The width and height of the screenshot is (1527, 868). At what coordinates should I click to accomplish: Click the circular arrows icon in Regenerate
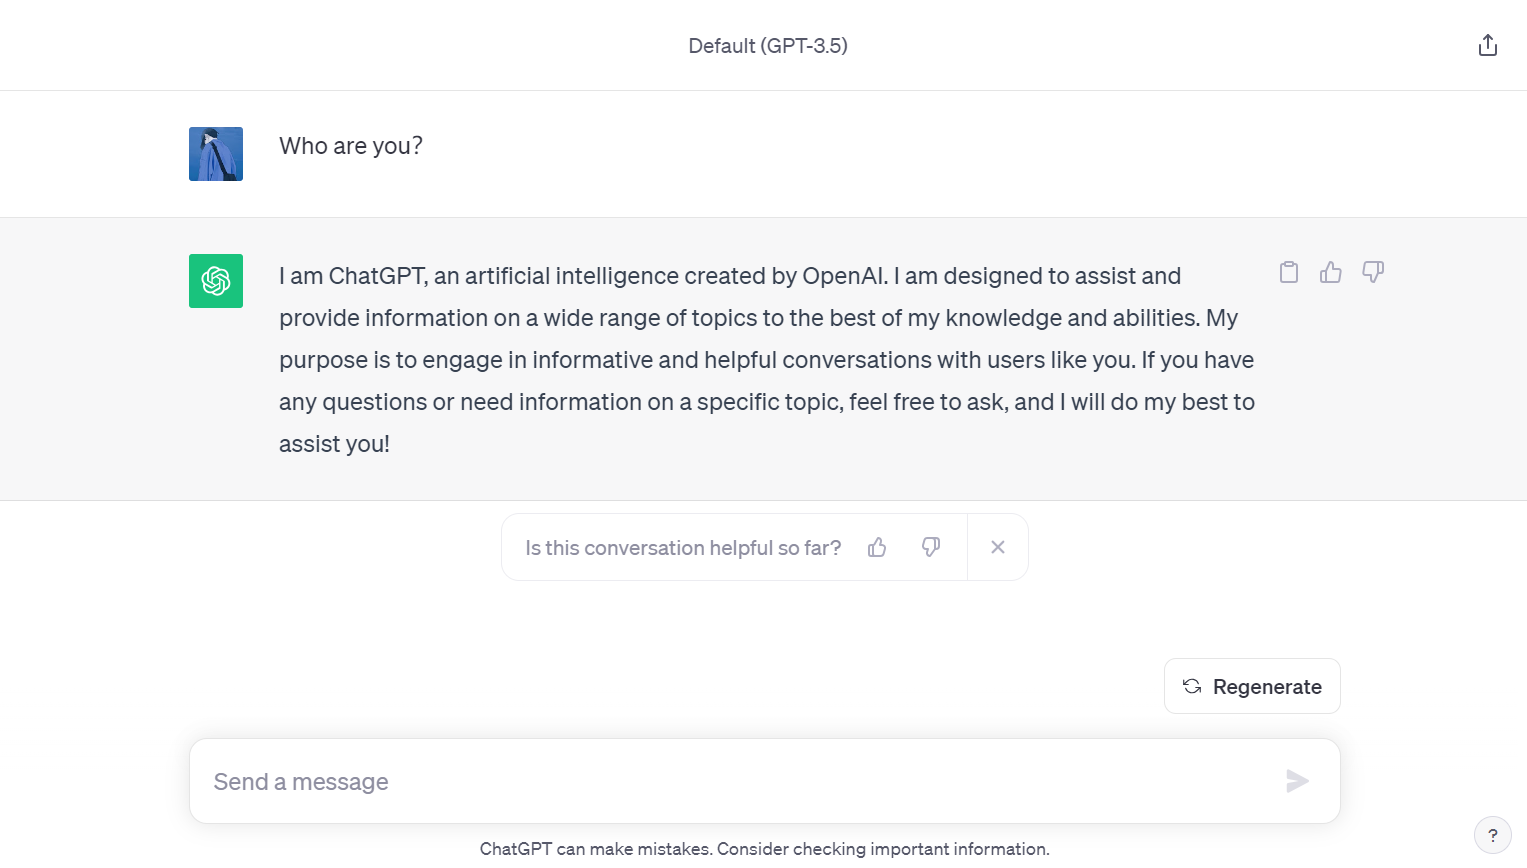[x=1192, y=686]
